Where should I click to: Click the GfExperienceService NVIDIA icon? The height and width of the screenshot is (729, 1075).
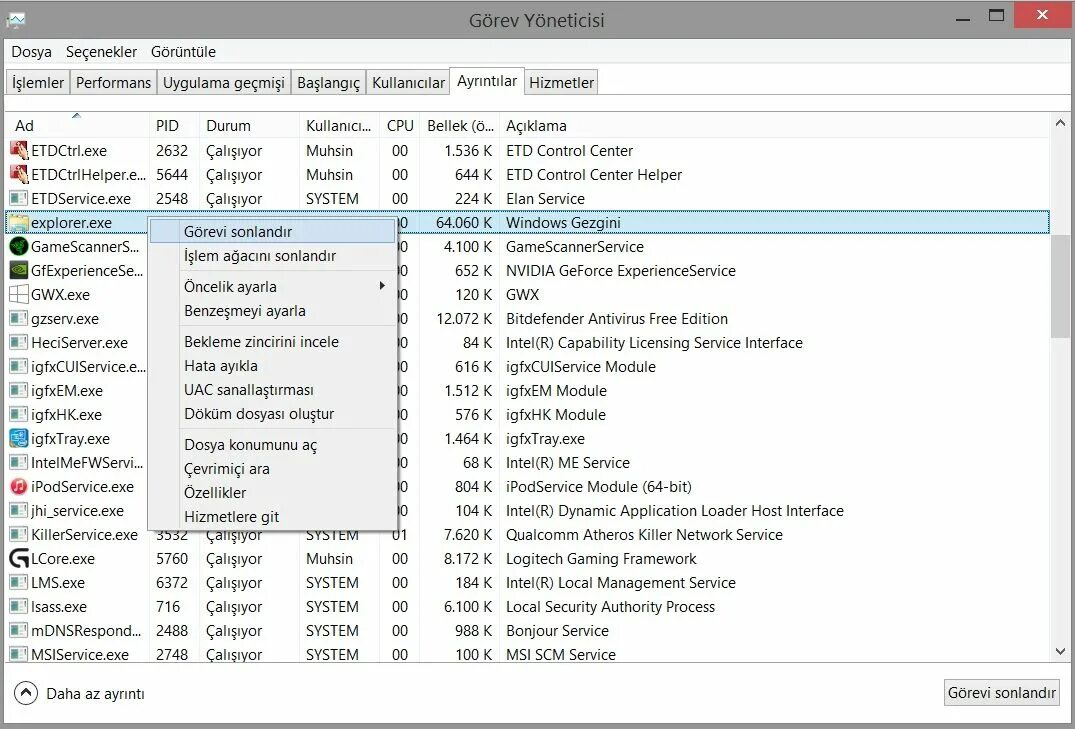click(x=19, y=270)
